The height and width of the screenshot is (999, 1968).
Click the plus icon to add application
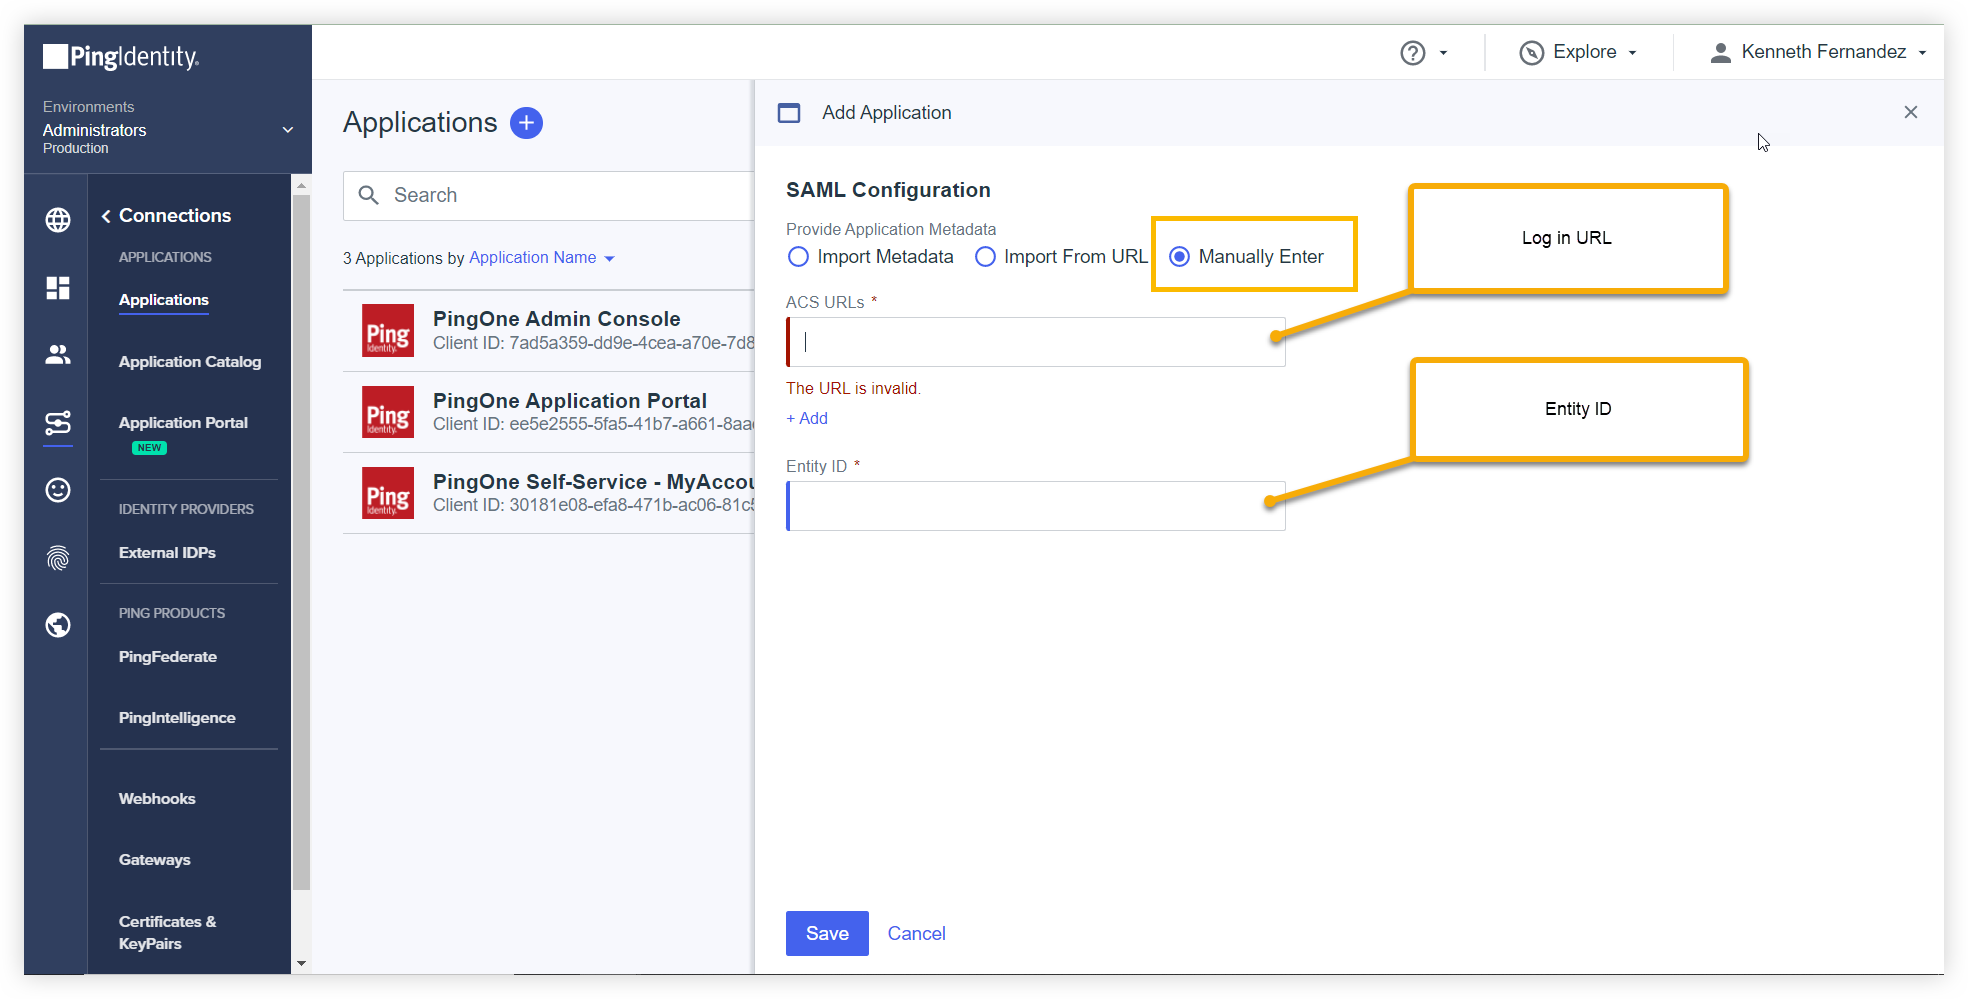click(x=526, y=123)
